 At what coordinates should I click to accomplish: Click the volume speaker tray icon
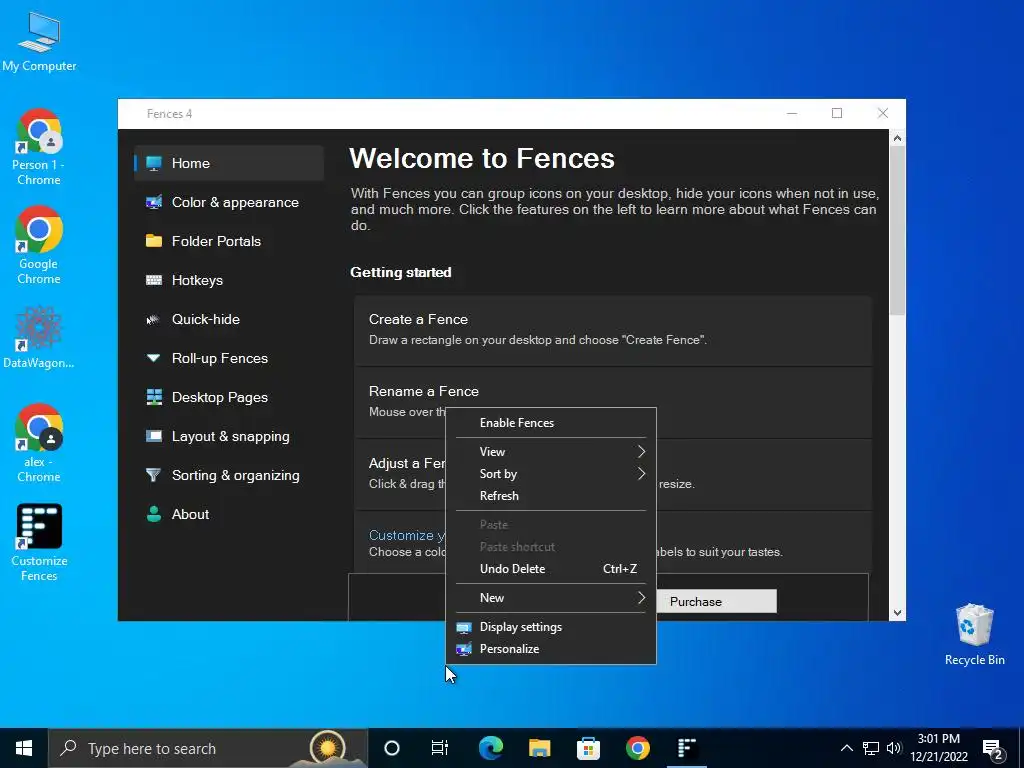point(893,748)
